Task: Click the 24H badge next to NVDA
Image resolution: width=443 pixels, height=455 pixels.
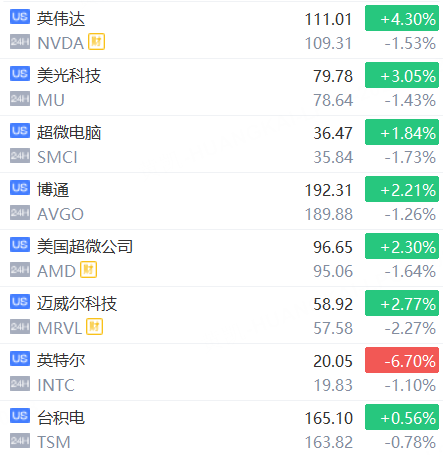Action: (x=20, y=42)
